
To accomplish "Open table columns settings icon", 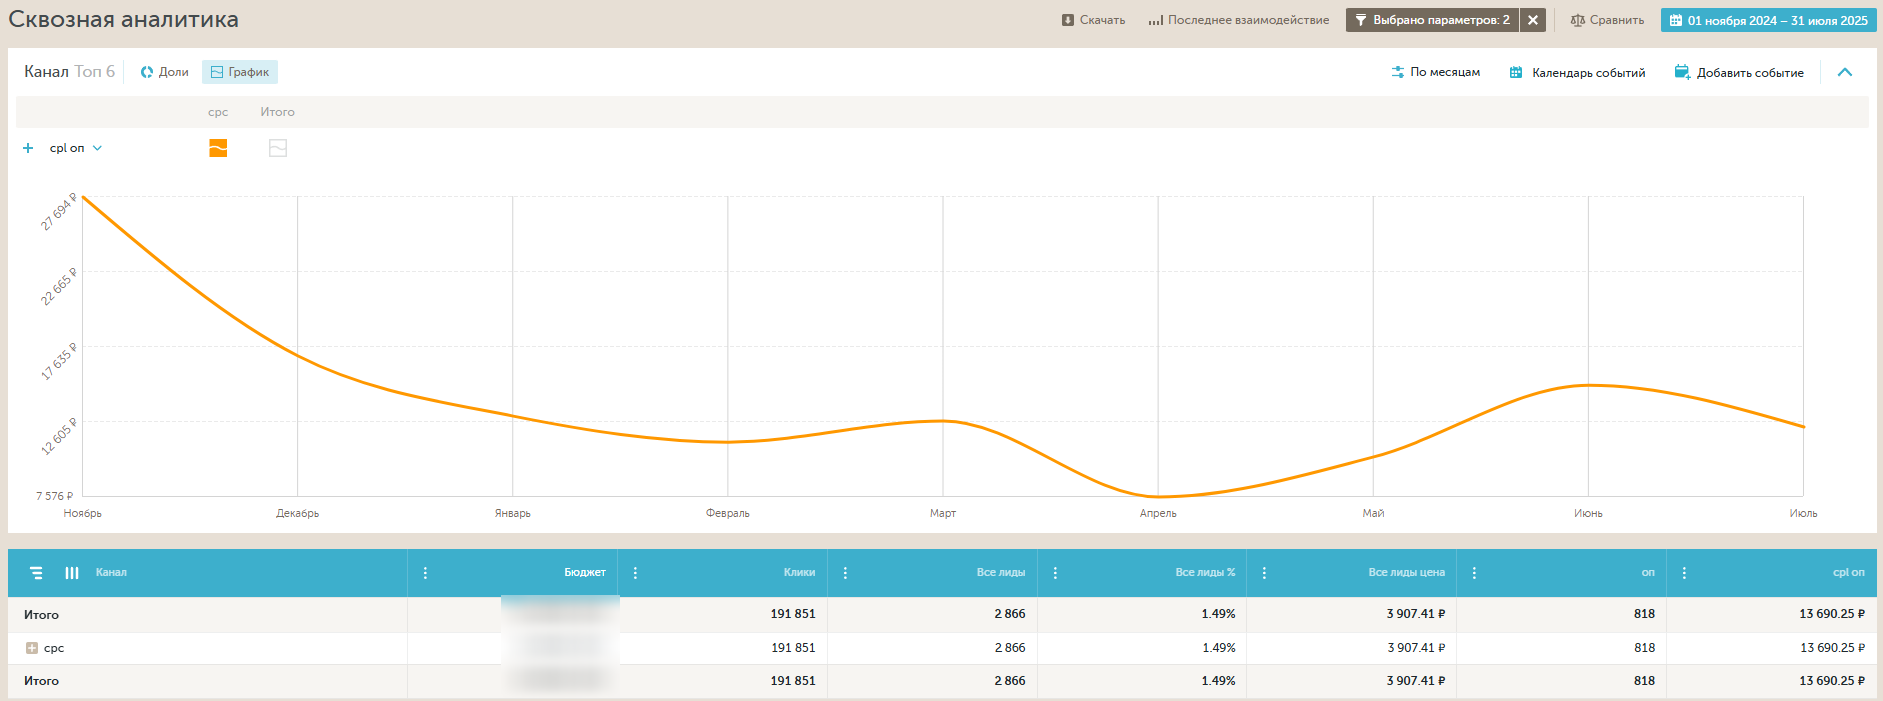I will pyautogui.click(x=72, y=573).
